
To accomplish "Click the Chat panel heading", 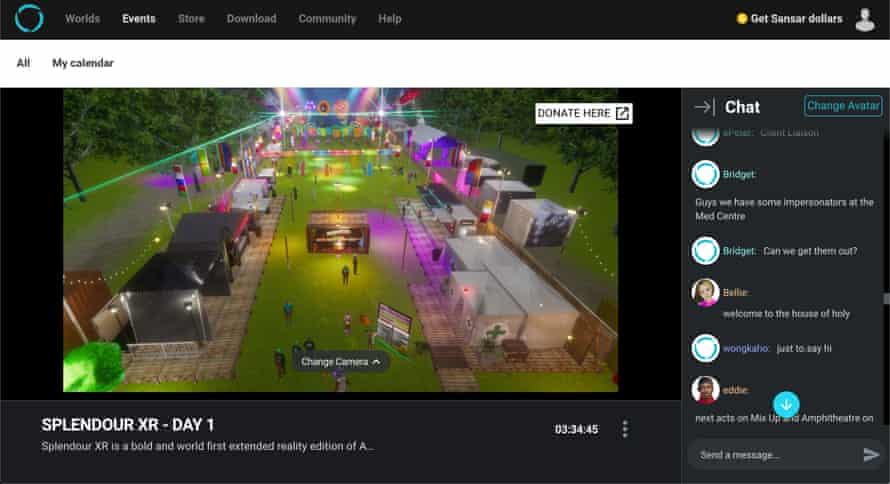I will pyautogui.click(x=742, y=107).
